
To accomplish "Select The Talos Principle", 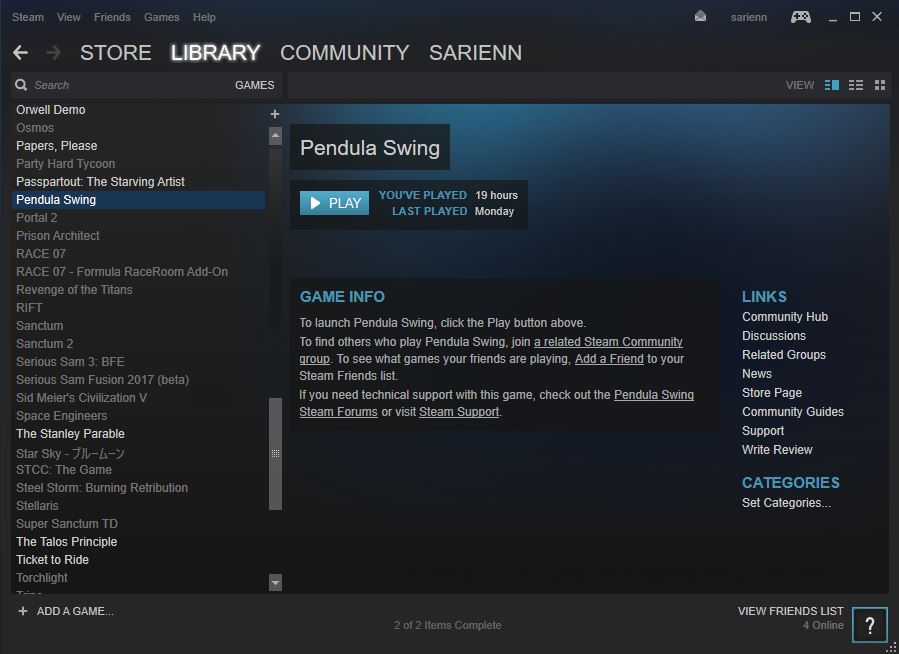I will 138,542.
